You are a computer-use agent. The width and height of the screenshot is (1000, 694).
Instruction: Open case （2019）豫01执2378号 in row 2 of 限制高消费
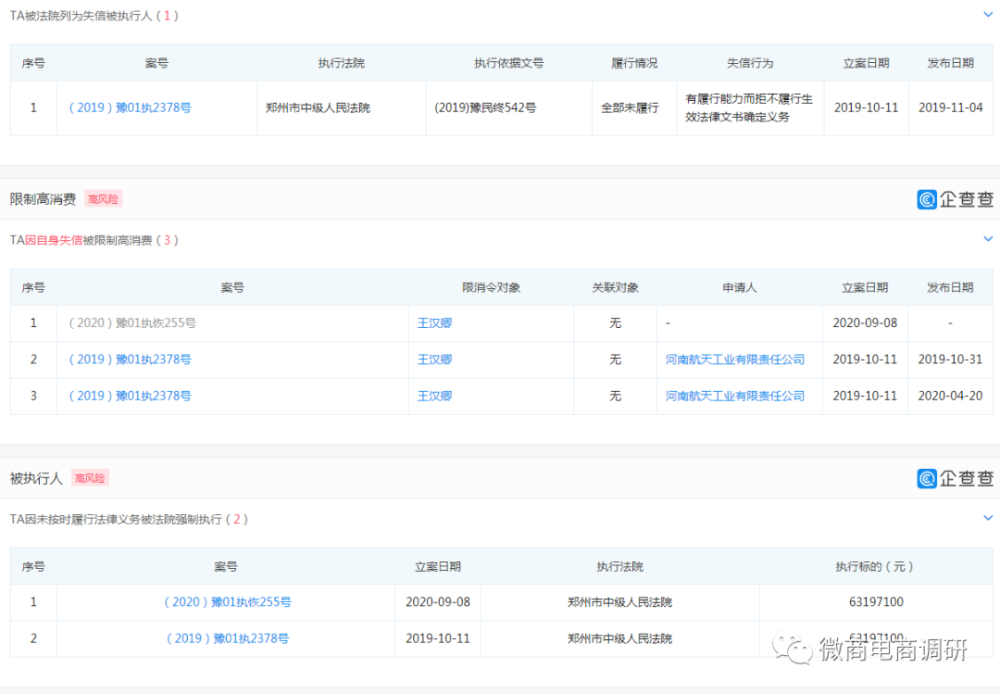coord(128,359)
